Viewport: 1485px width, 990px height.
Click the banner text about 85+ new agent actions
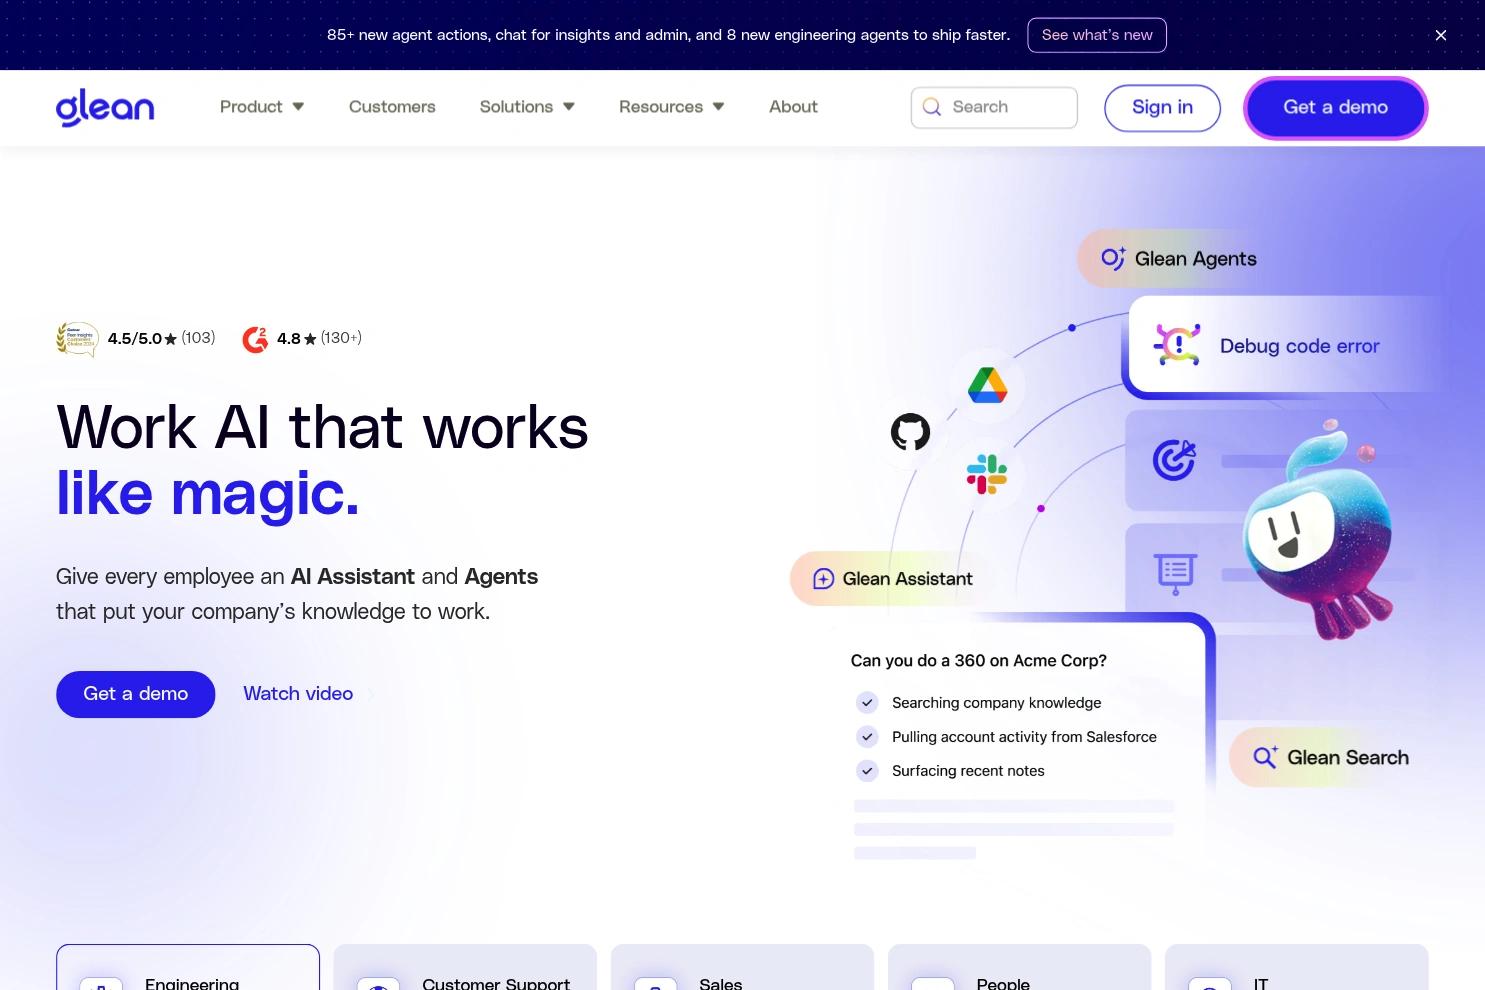[x=668, y=35]
